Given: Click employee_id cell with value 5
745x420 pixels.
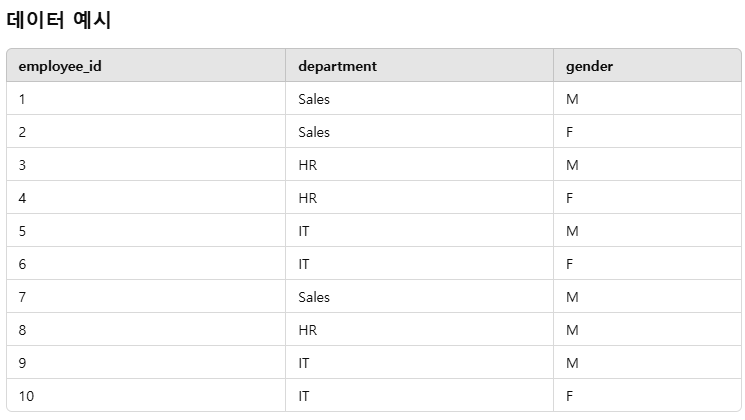Looking at the screenshot, I should pos(146,230).
